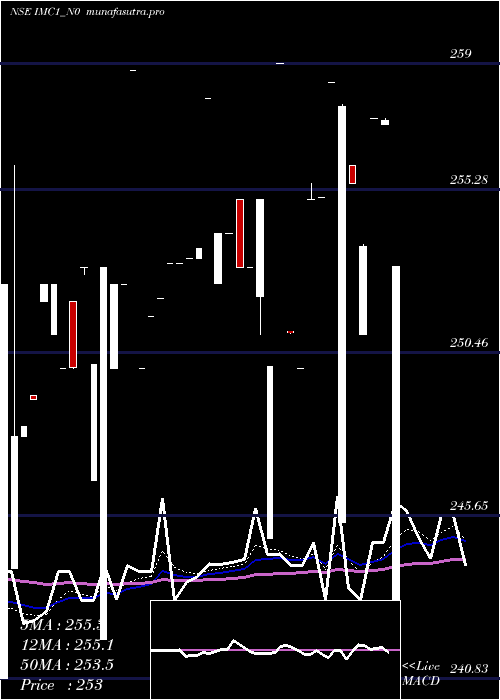Click the 255.28 price level label

(x=468, y=180)
